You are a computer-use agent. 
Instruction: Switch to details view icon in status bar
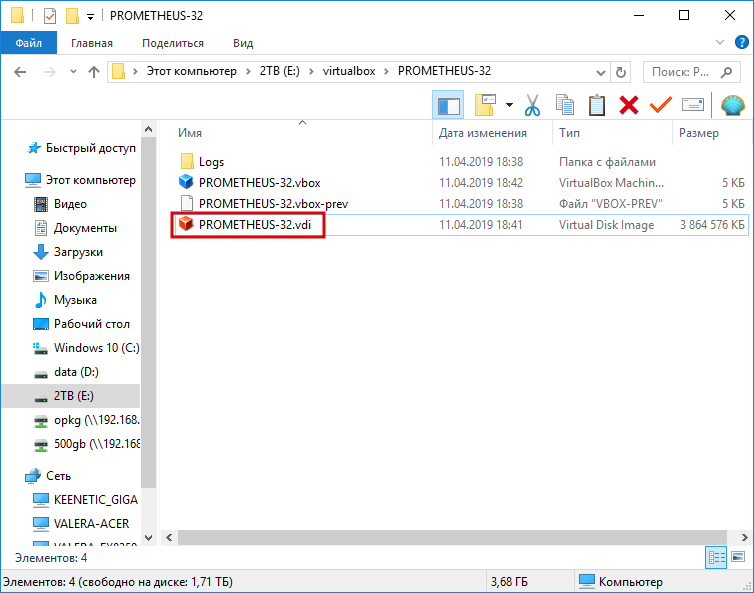(716, 557)
